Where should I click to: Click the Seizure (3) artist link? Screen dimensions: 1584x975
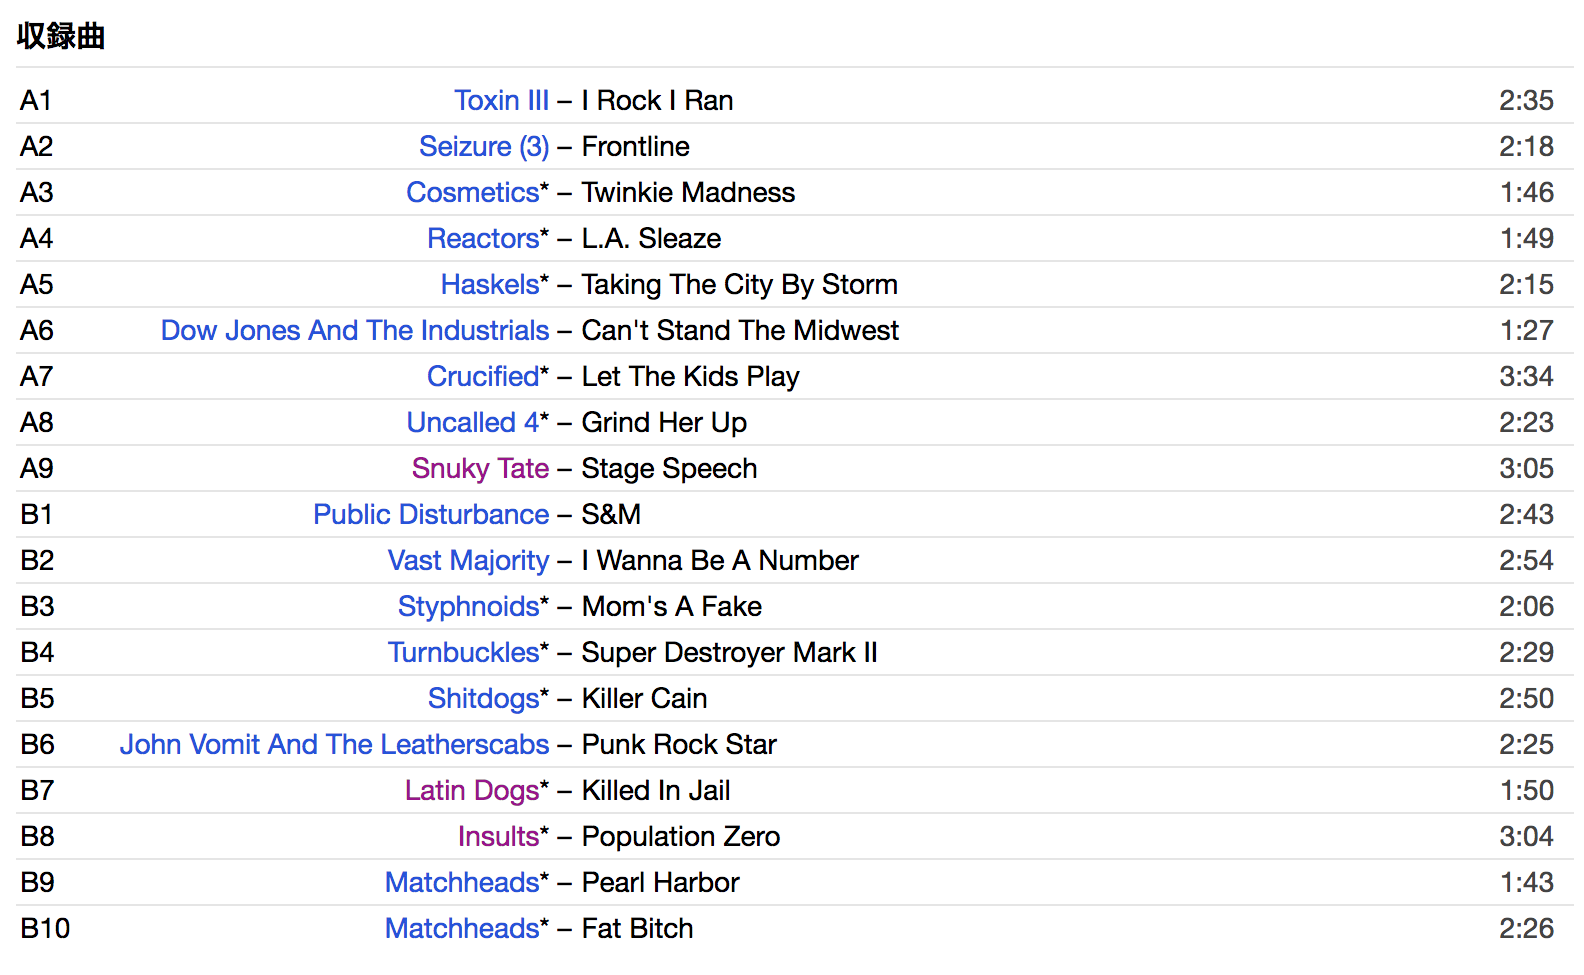click(x=484, y=147)
